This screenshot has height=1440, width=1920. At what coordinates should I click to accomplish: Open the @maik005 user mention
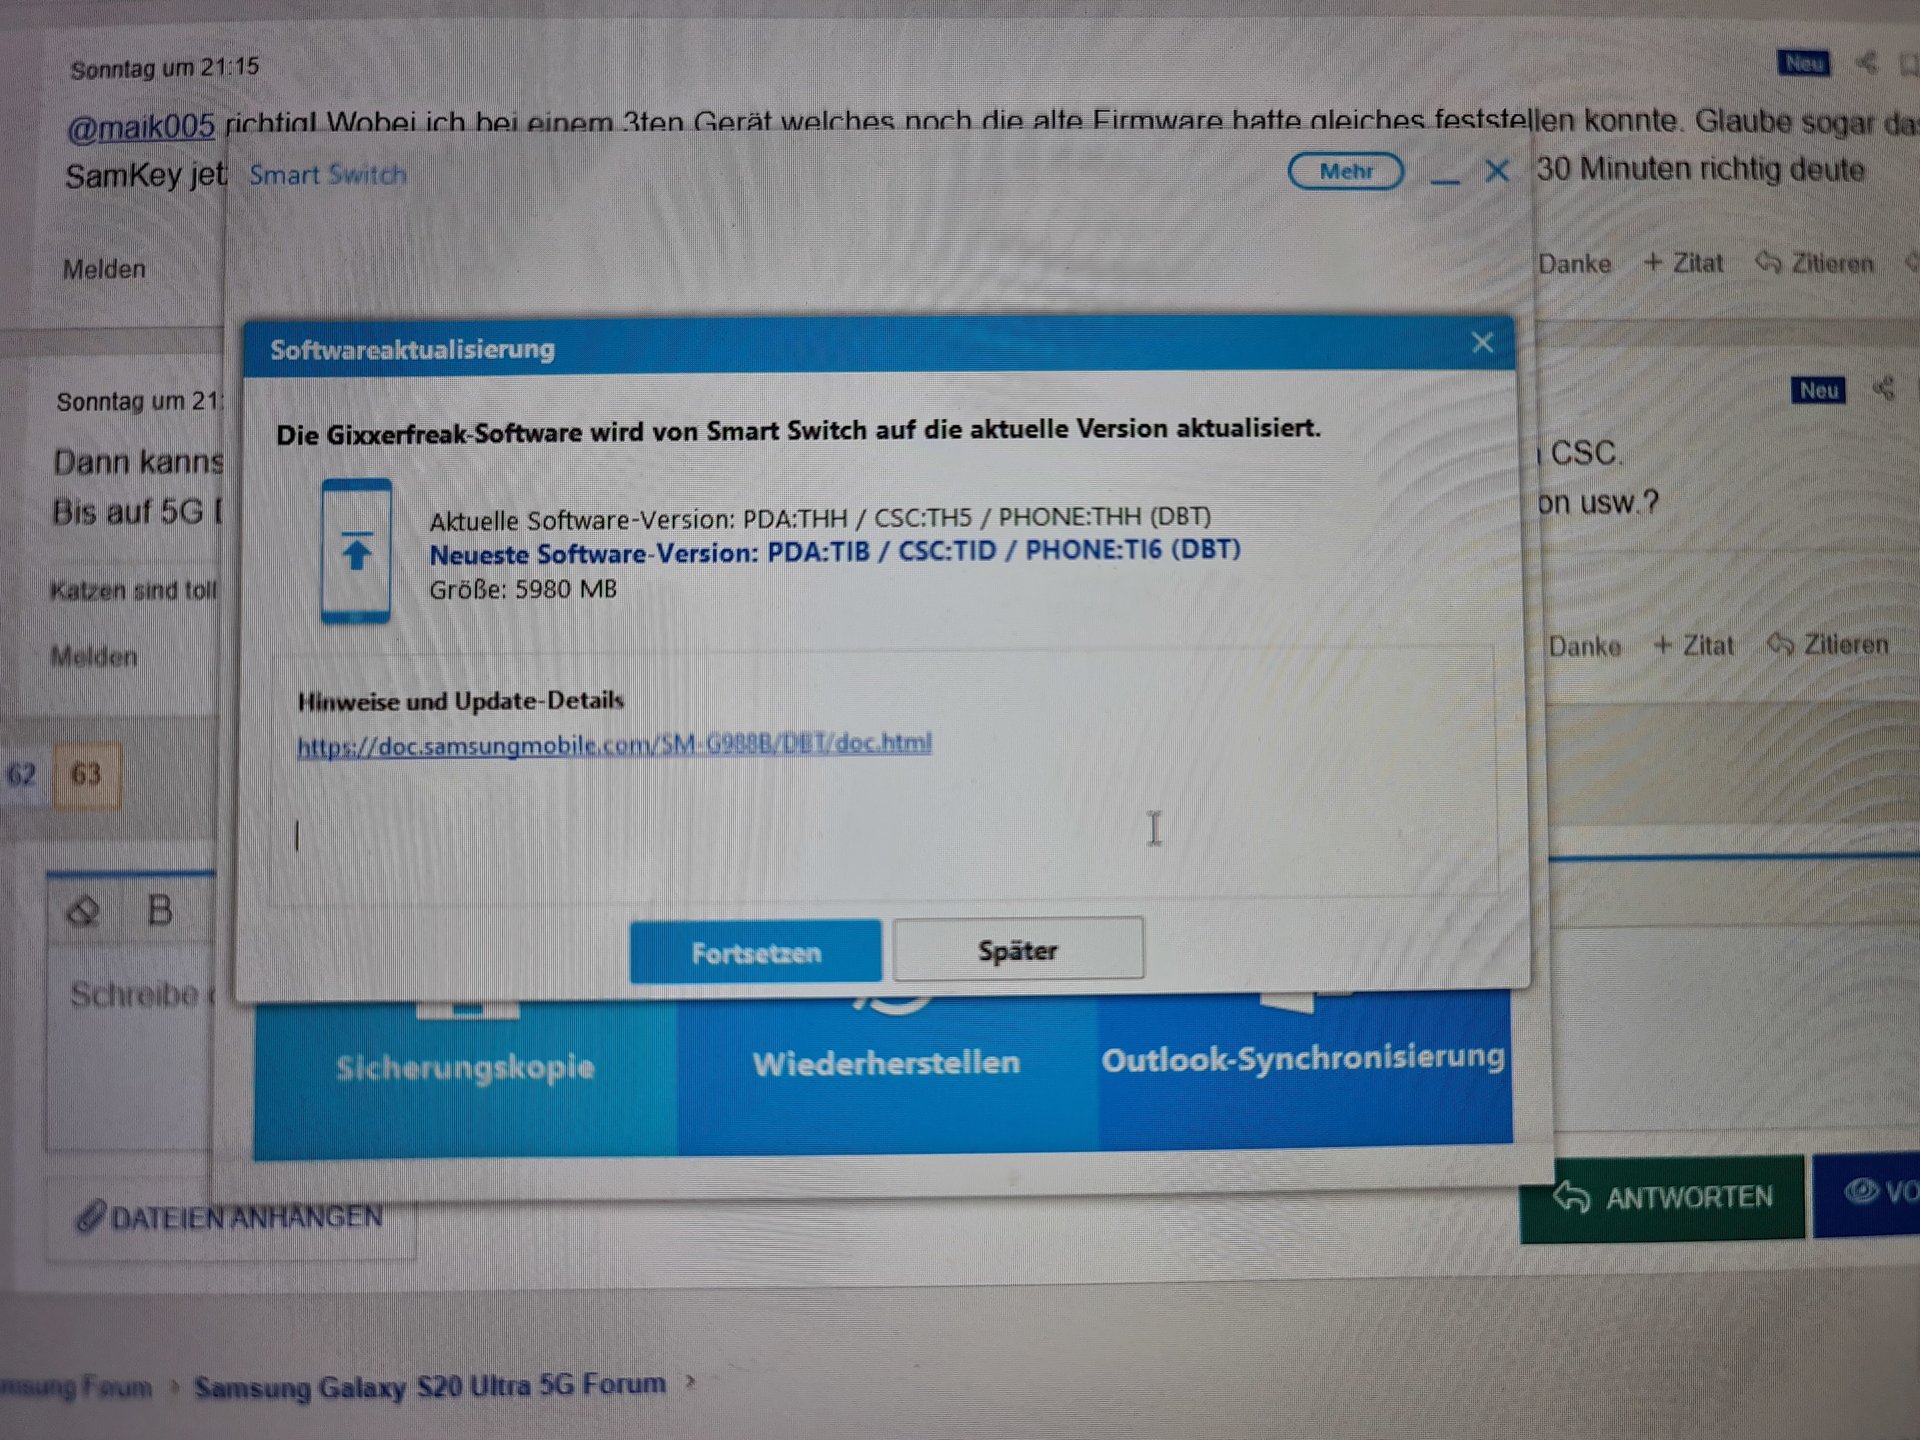tap(141, 127)
